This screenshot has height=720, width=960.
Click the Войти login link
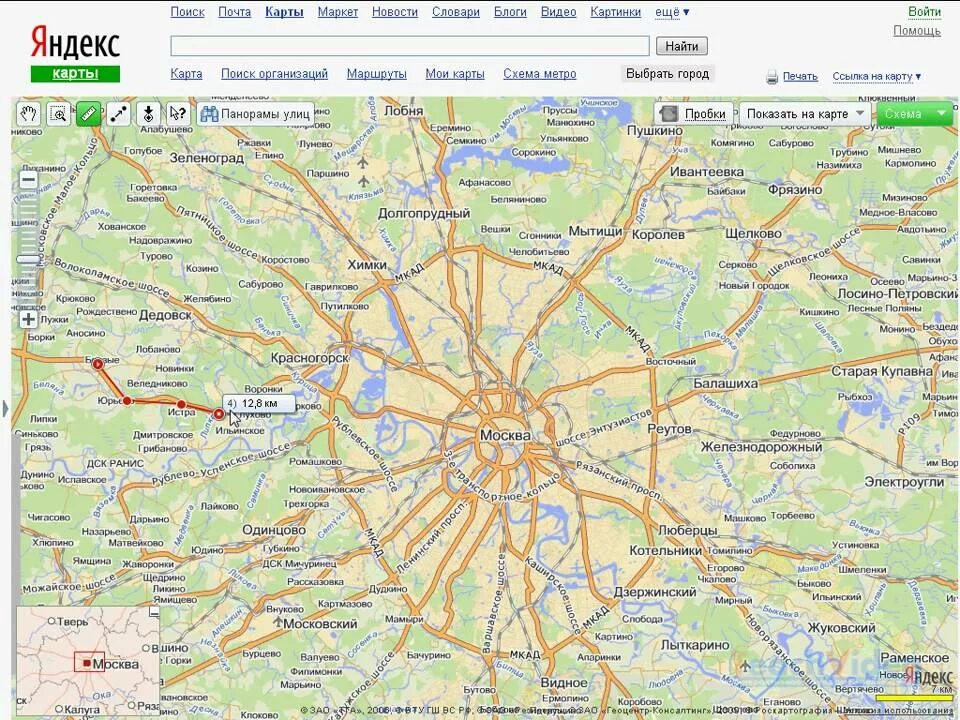pyautogui.click(x=924, y=12)
